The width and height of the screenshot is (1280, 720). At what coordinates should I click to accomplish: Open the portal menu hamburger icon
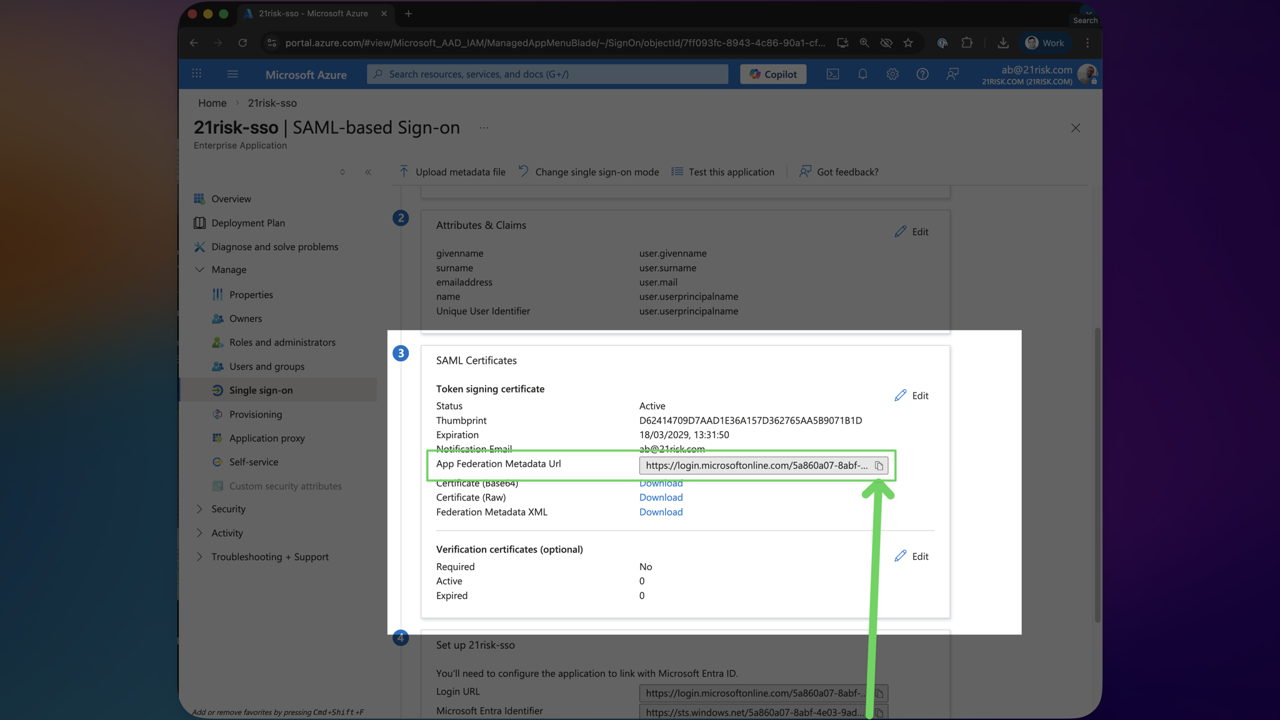point(232,73)
